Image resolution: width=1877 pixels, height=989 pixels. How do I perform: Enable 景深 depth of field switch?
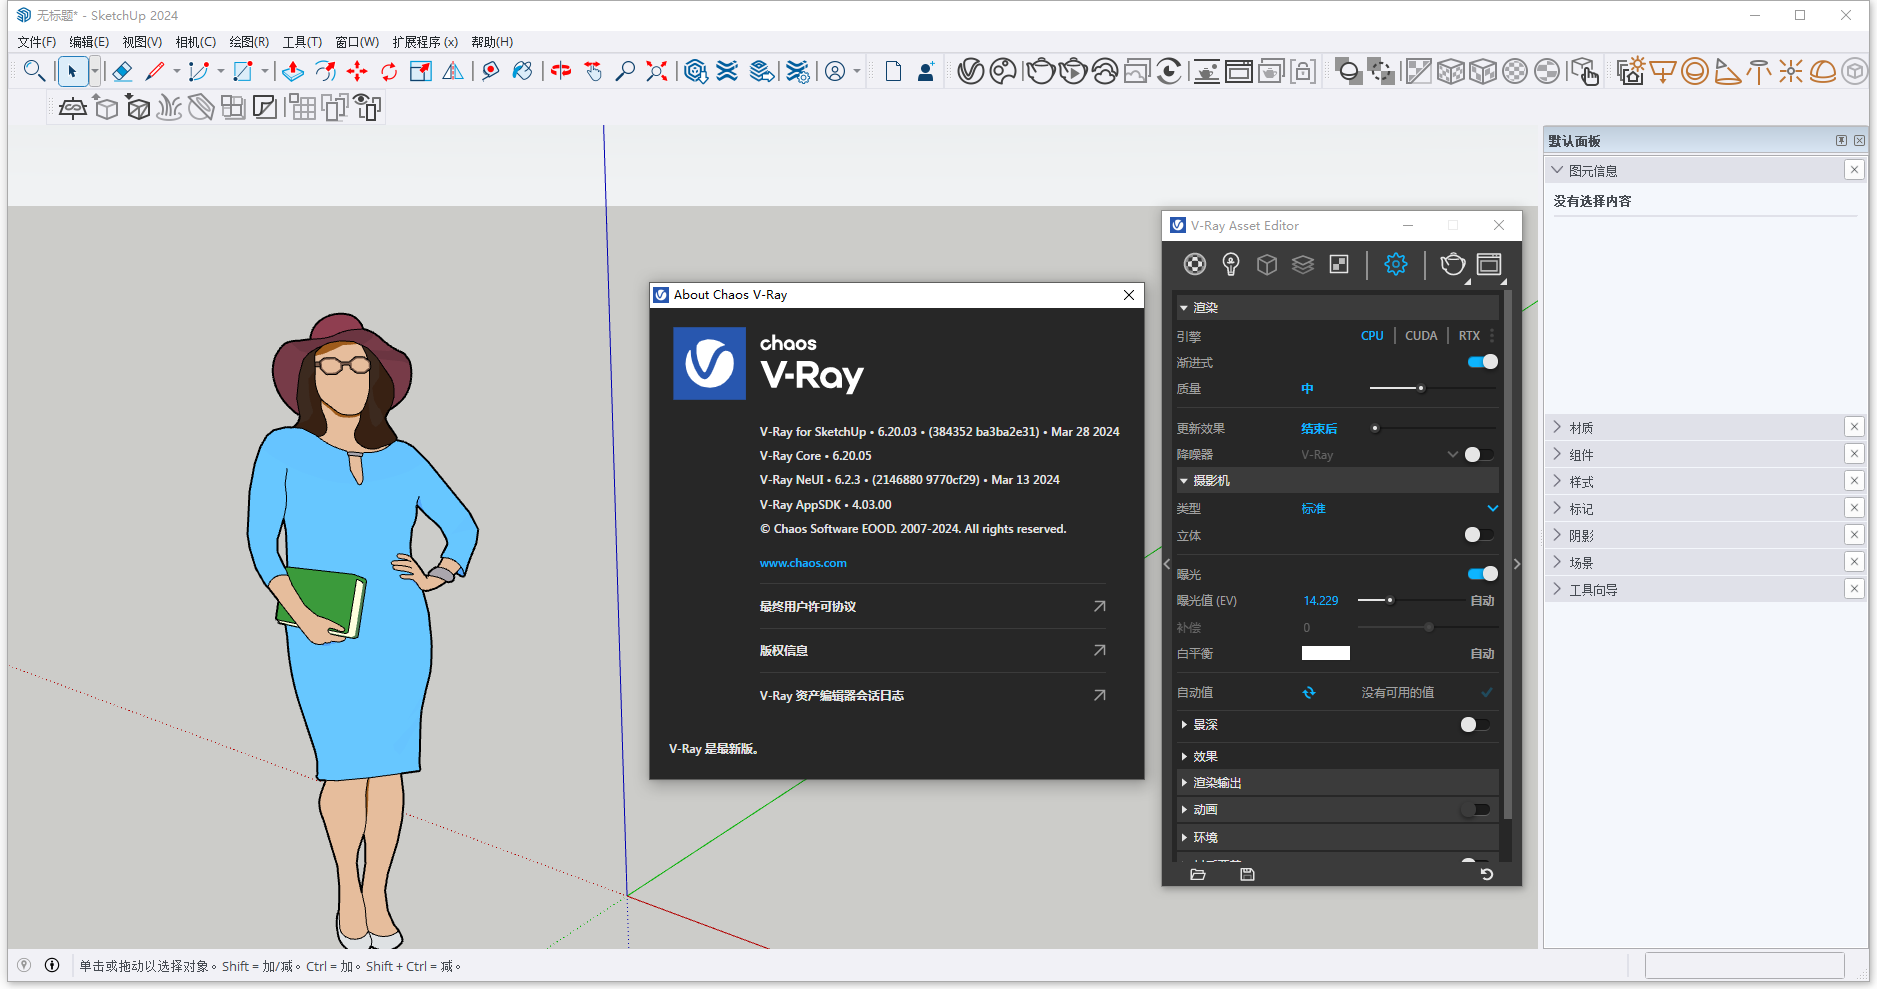point(1475,724)
